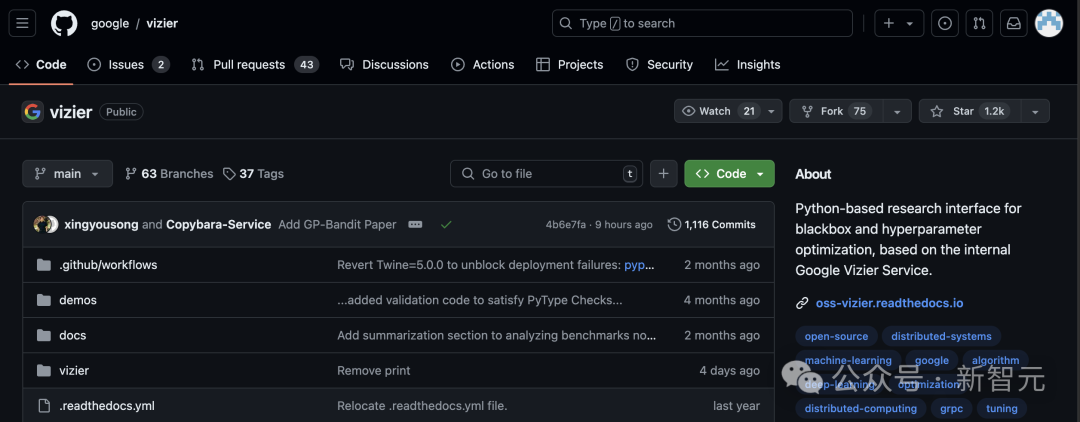Click the GitHub logo home icon
The height and width of the screenshot is (422, 1080).
tap(64, 23)
